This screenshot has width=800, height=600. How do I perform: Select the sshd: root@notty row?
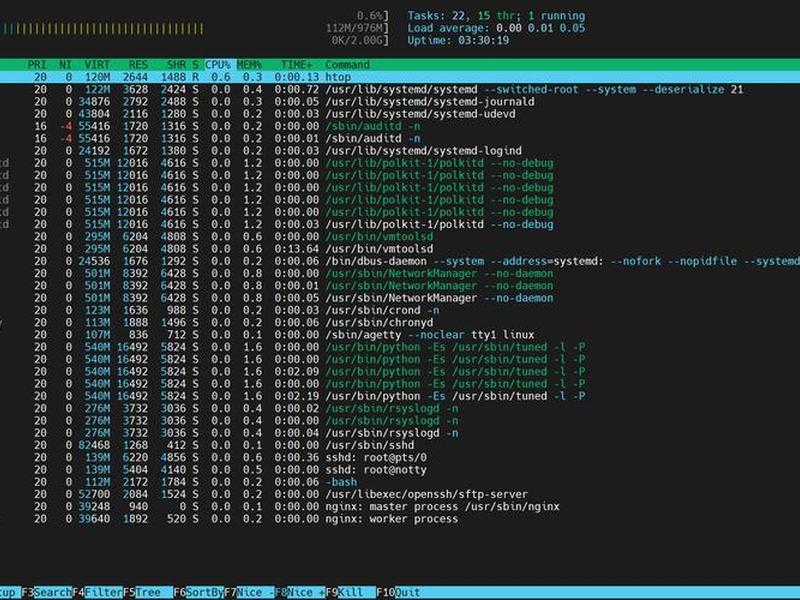pos(400,470)
